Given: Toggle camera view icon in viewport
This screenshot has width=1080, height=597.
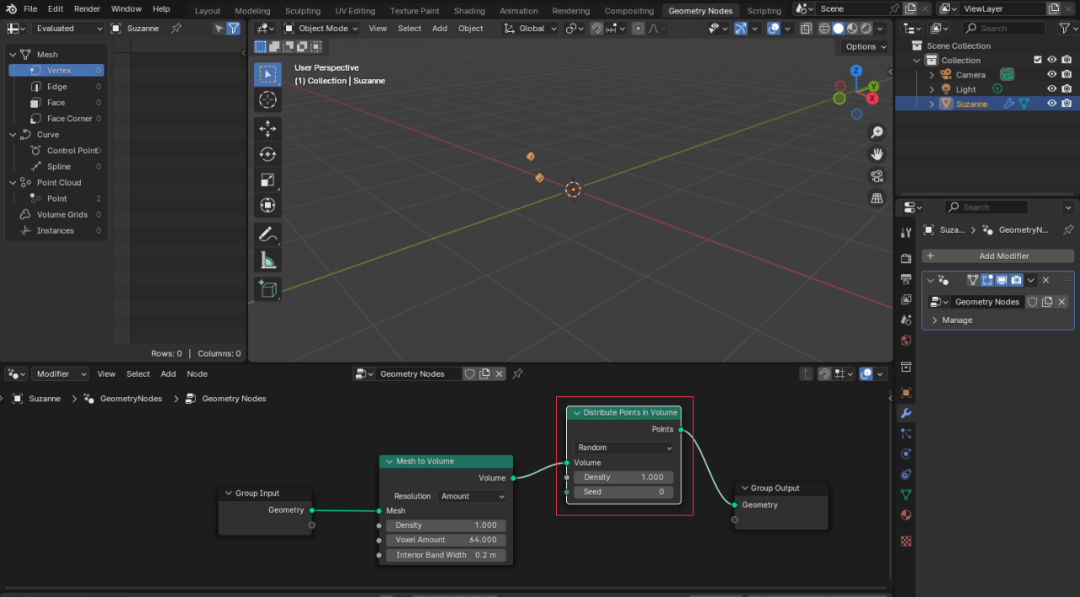Looking at the screenshot, I should (877, 176).
